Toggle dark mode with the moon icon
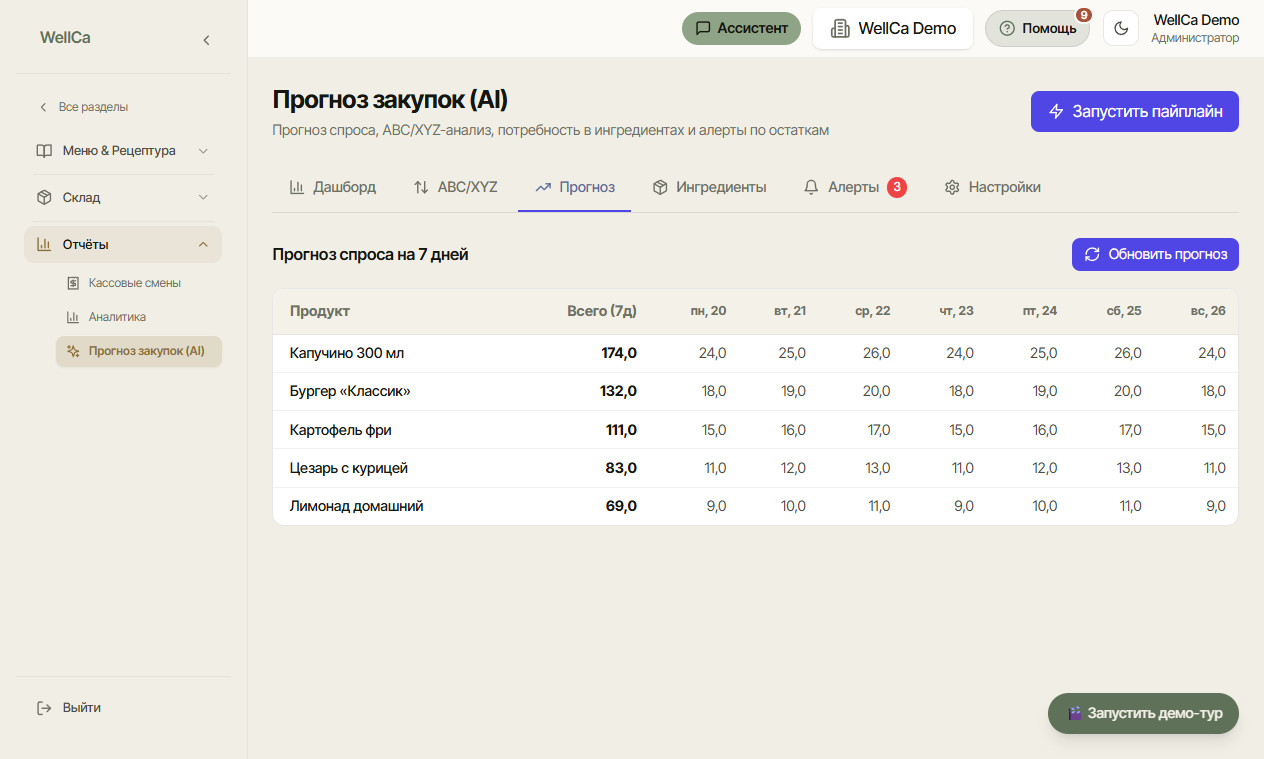Screen dimensions: 1264x759 click(x=1121, y=28)
